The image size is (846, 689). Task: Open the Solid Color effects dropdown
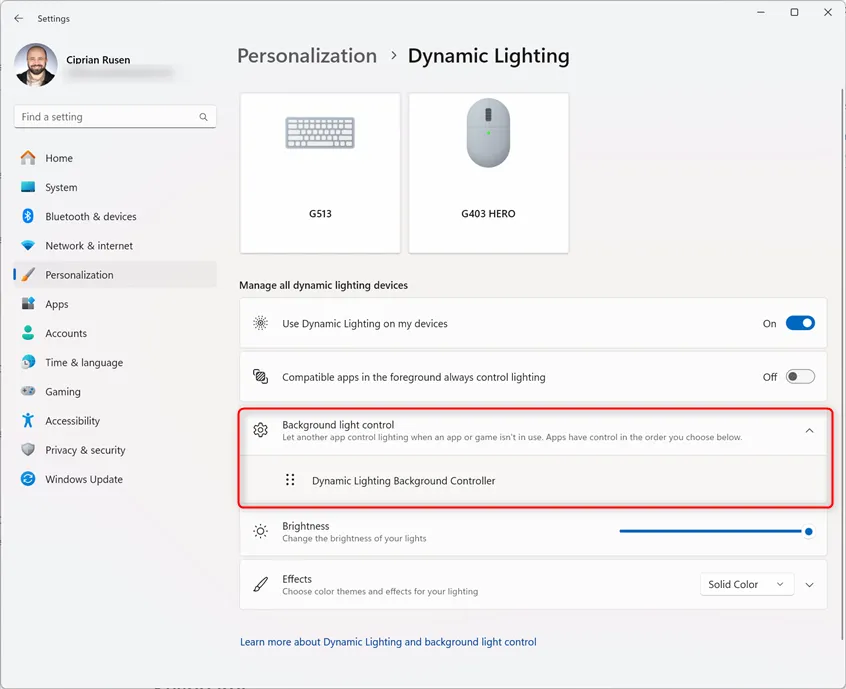coord(745,584)
